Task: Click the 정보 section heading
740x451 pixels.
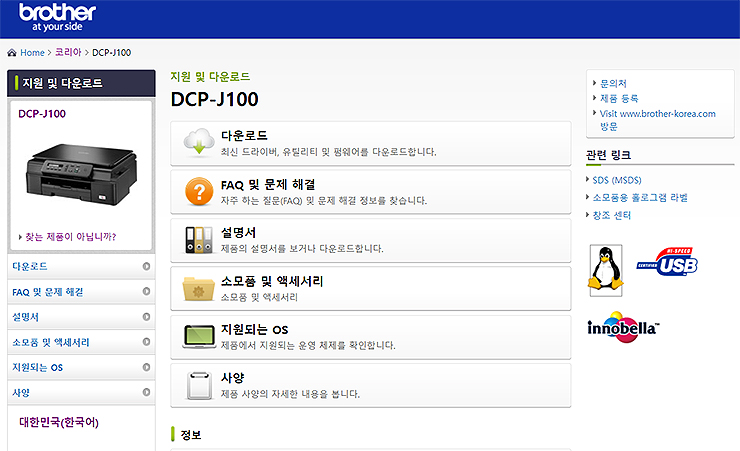Action: pos(191,435)
